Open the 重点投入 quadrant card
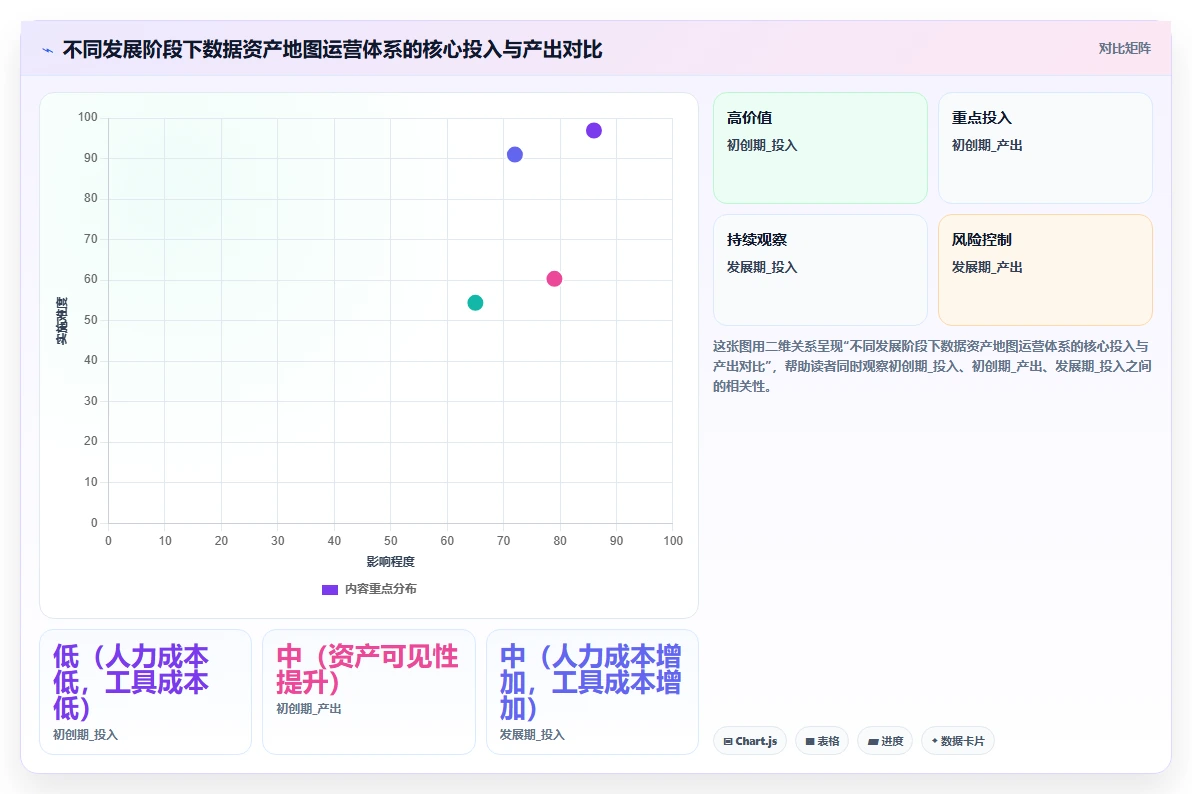The height and width of the screenshot is (794, 1192). coord(1045,148)
